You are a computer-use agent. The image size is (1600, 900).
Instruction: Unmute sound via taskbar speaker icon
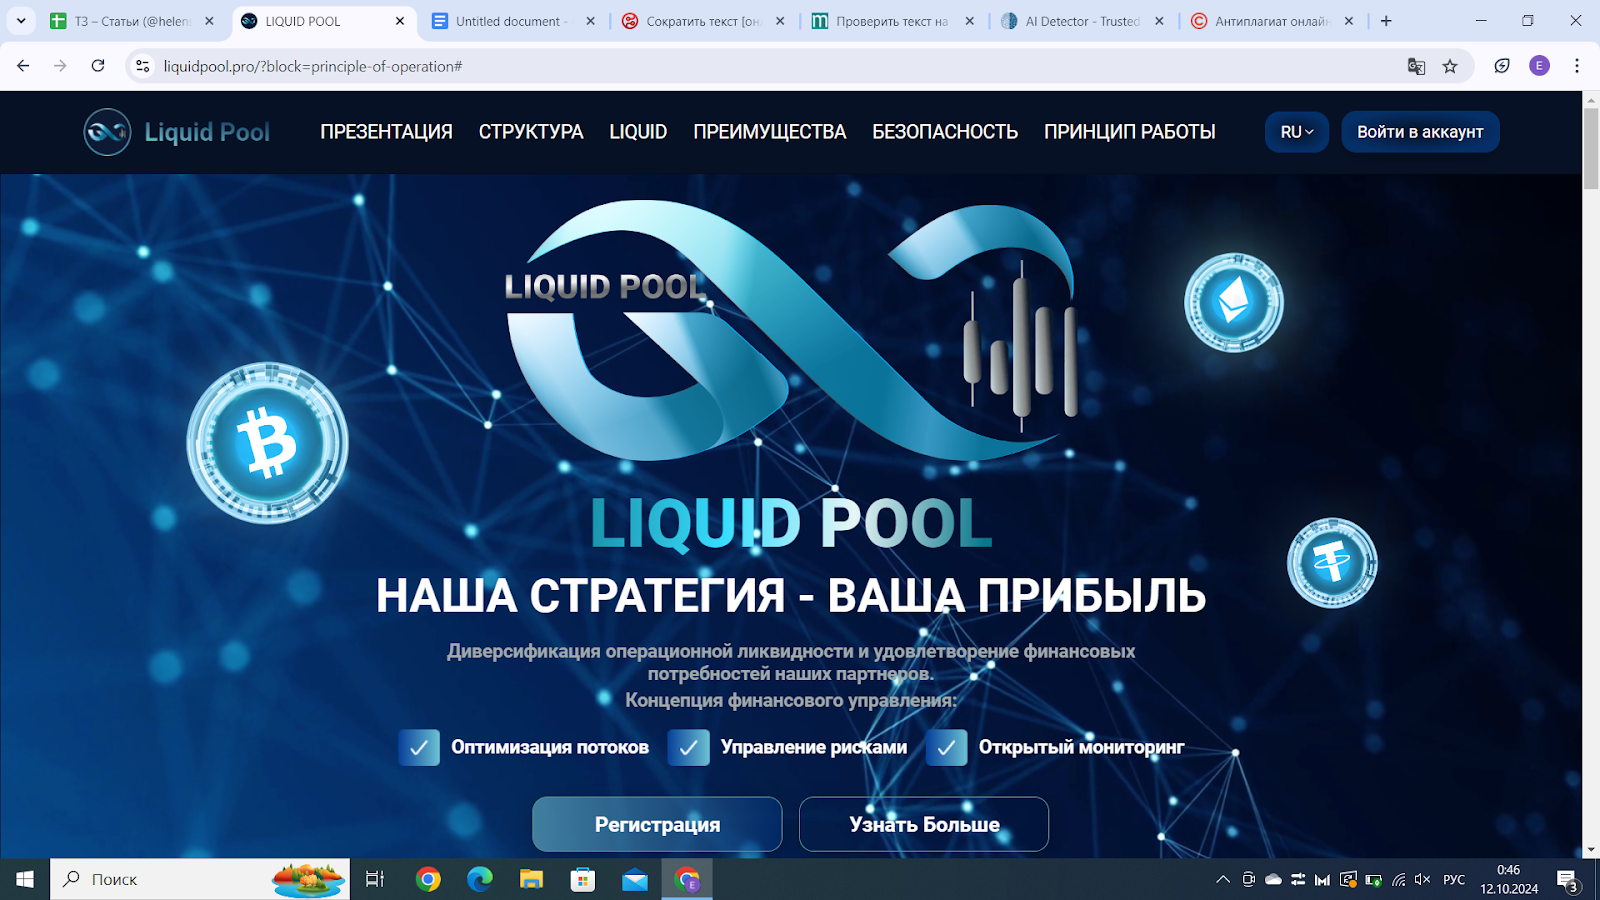1423,880
